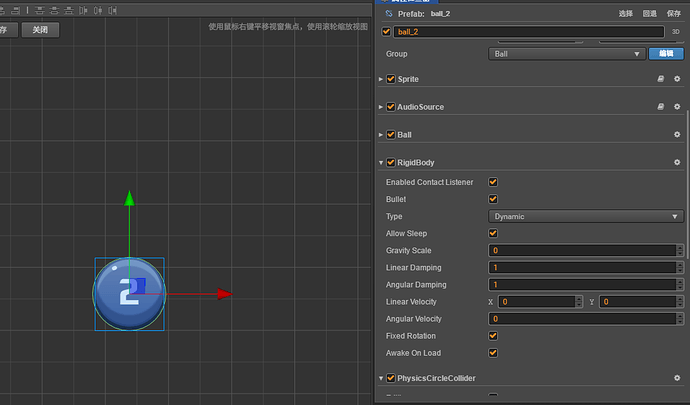Open the Sprite component help document icon
Image resolution: width=690 pixels, height=405 pixels.
[x=661, y=79]
